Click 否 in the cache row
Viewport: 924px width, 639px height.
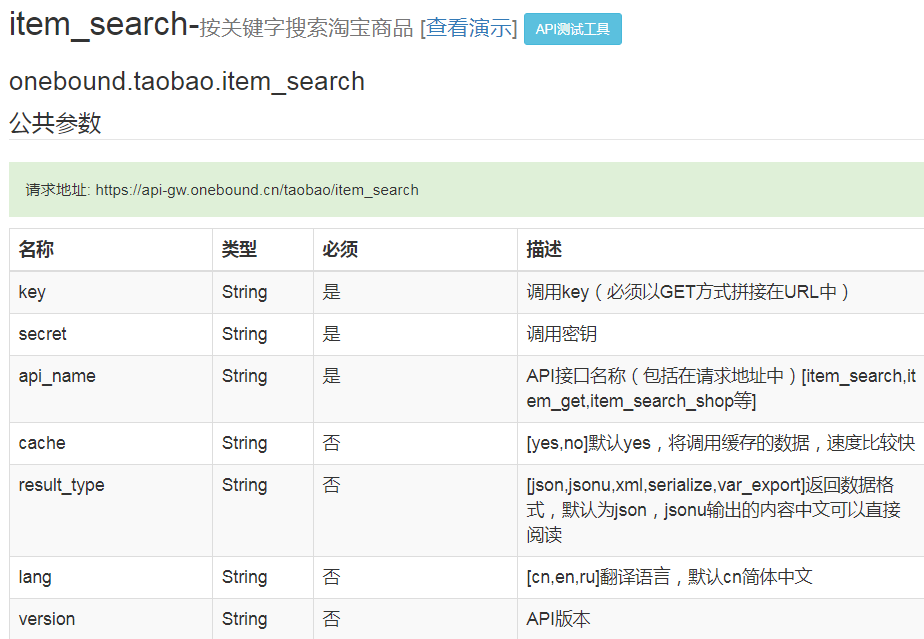(x=331, y=443)
